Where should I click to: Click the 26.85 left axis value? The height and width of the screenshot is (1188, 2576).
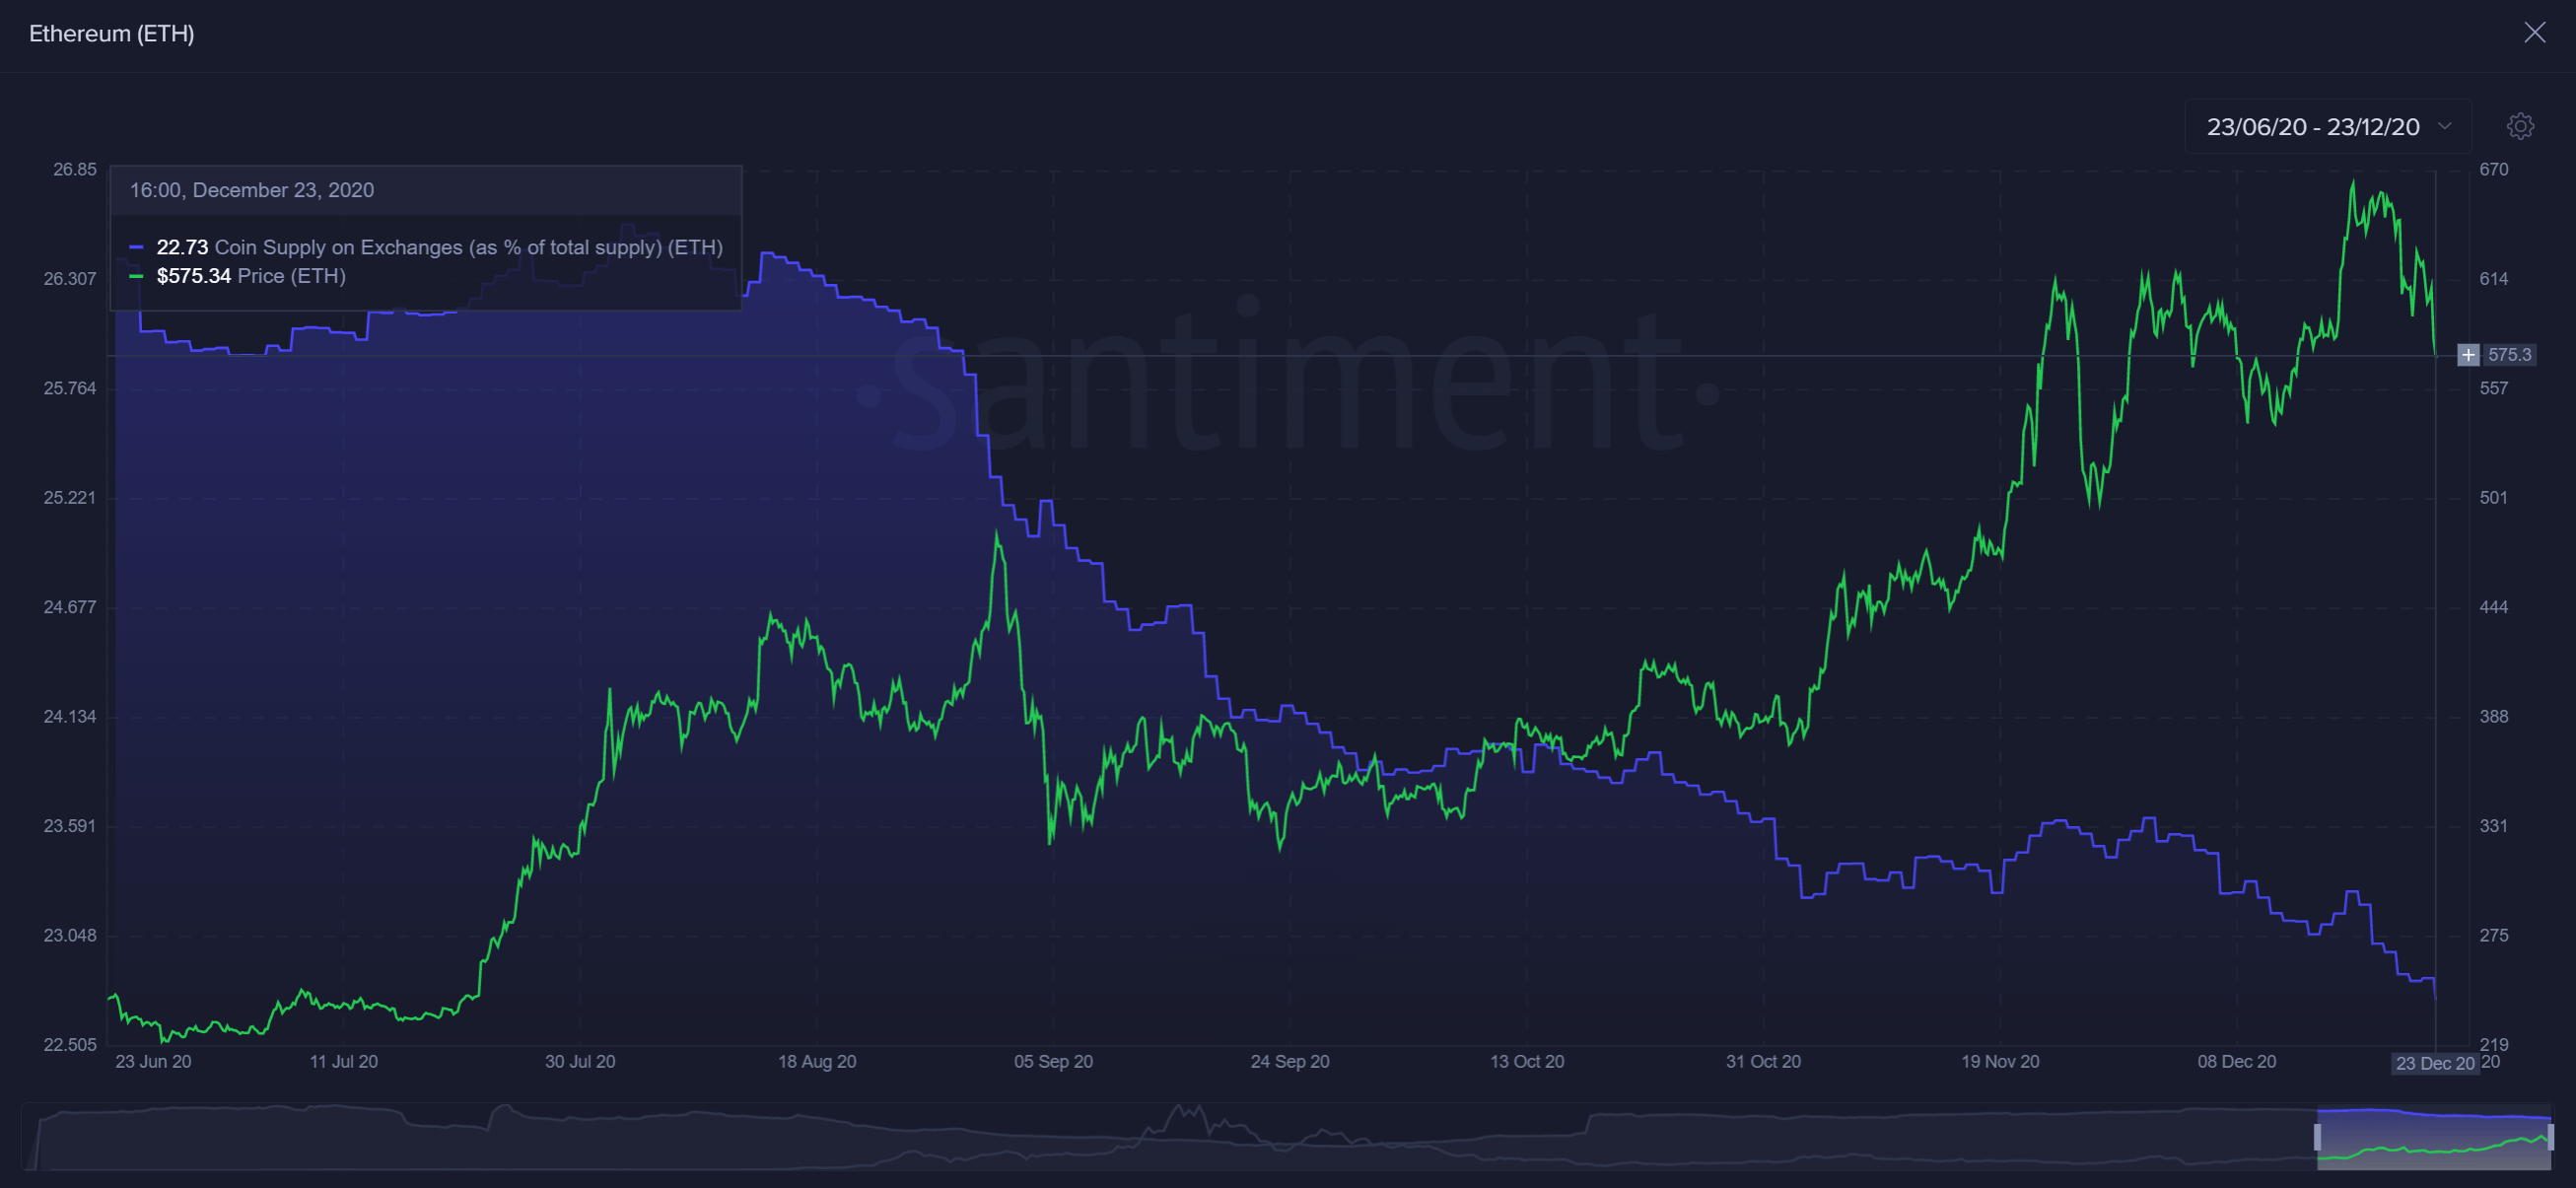(75, 170)
